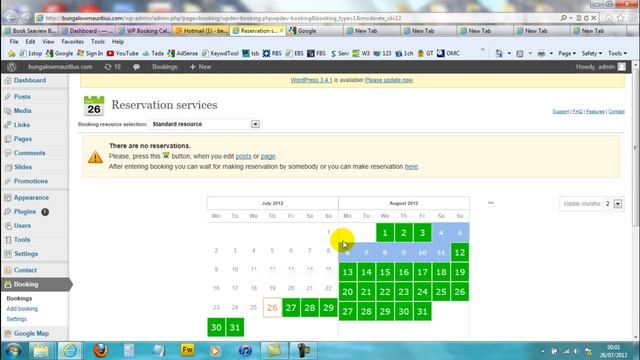The width and height of the screenshot is (640, 360).
Task: Click the WordPress logo in admin bar
Action: tap(11, 67)
